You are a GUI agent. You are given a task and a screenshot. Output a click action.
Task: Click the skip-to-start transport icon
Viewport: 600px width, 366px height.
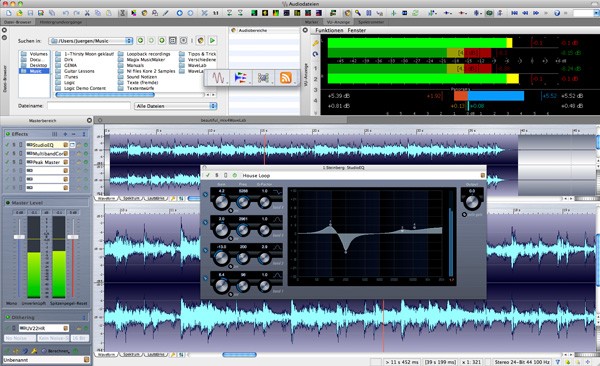pyautogui.click(x=514, y=13)
